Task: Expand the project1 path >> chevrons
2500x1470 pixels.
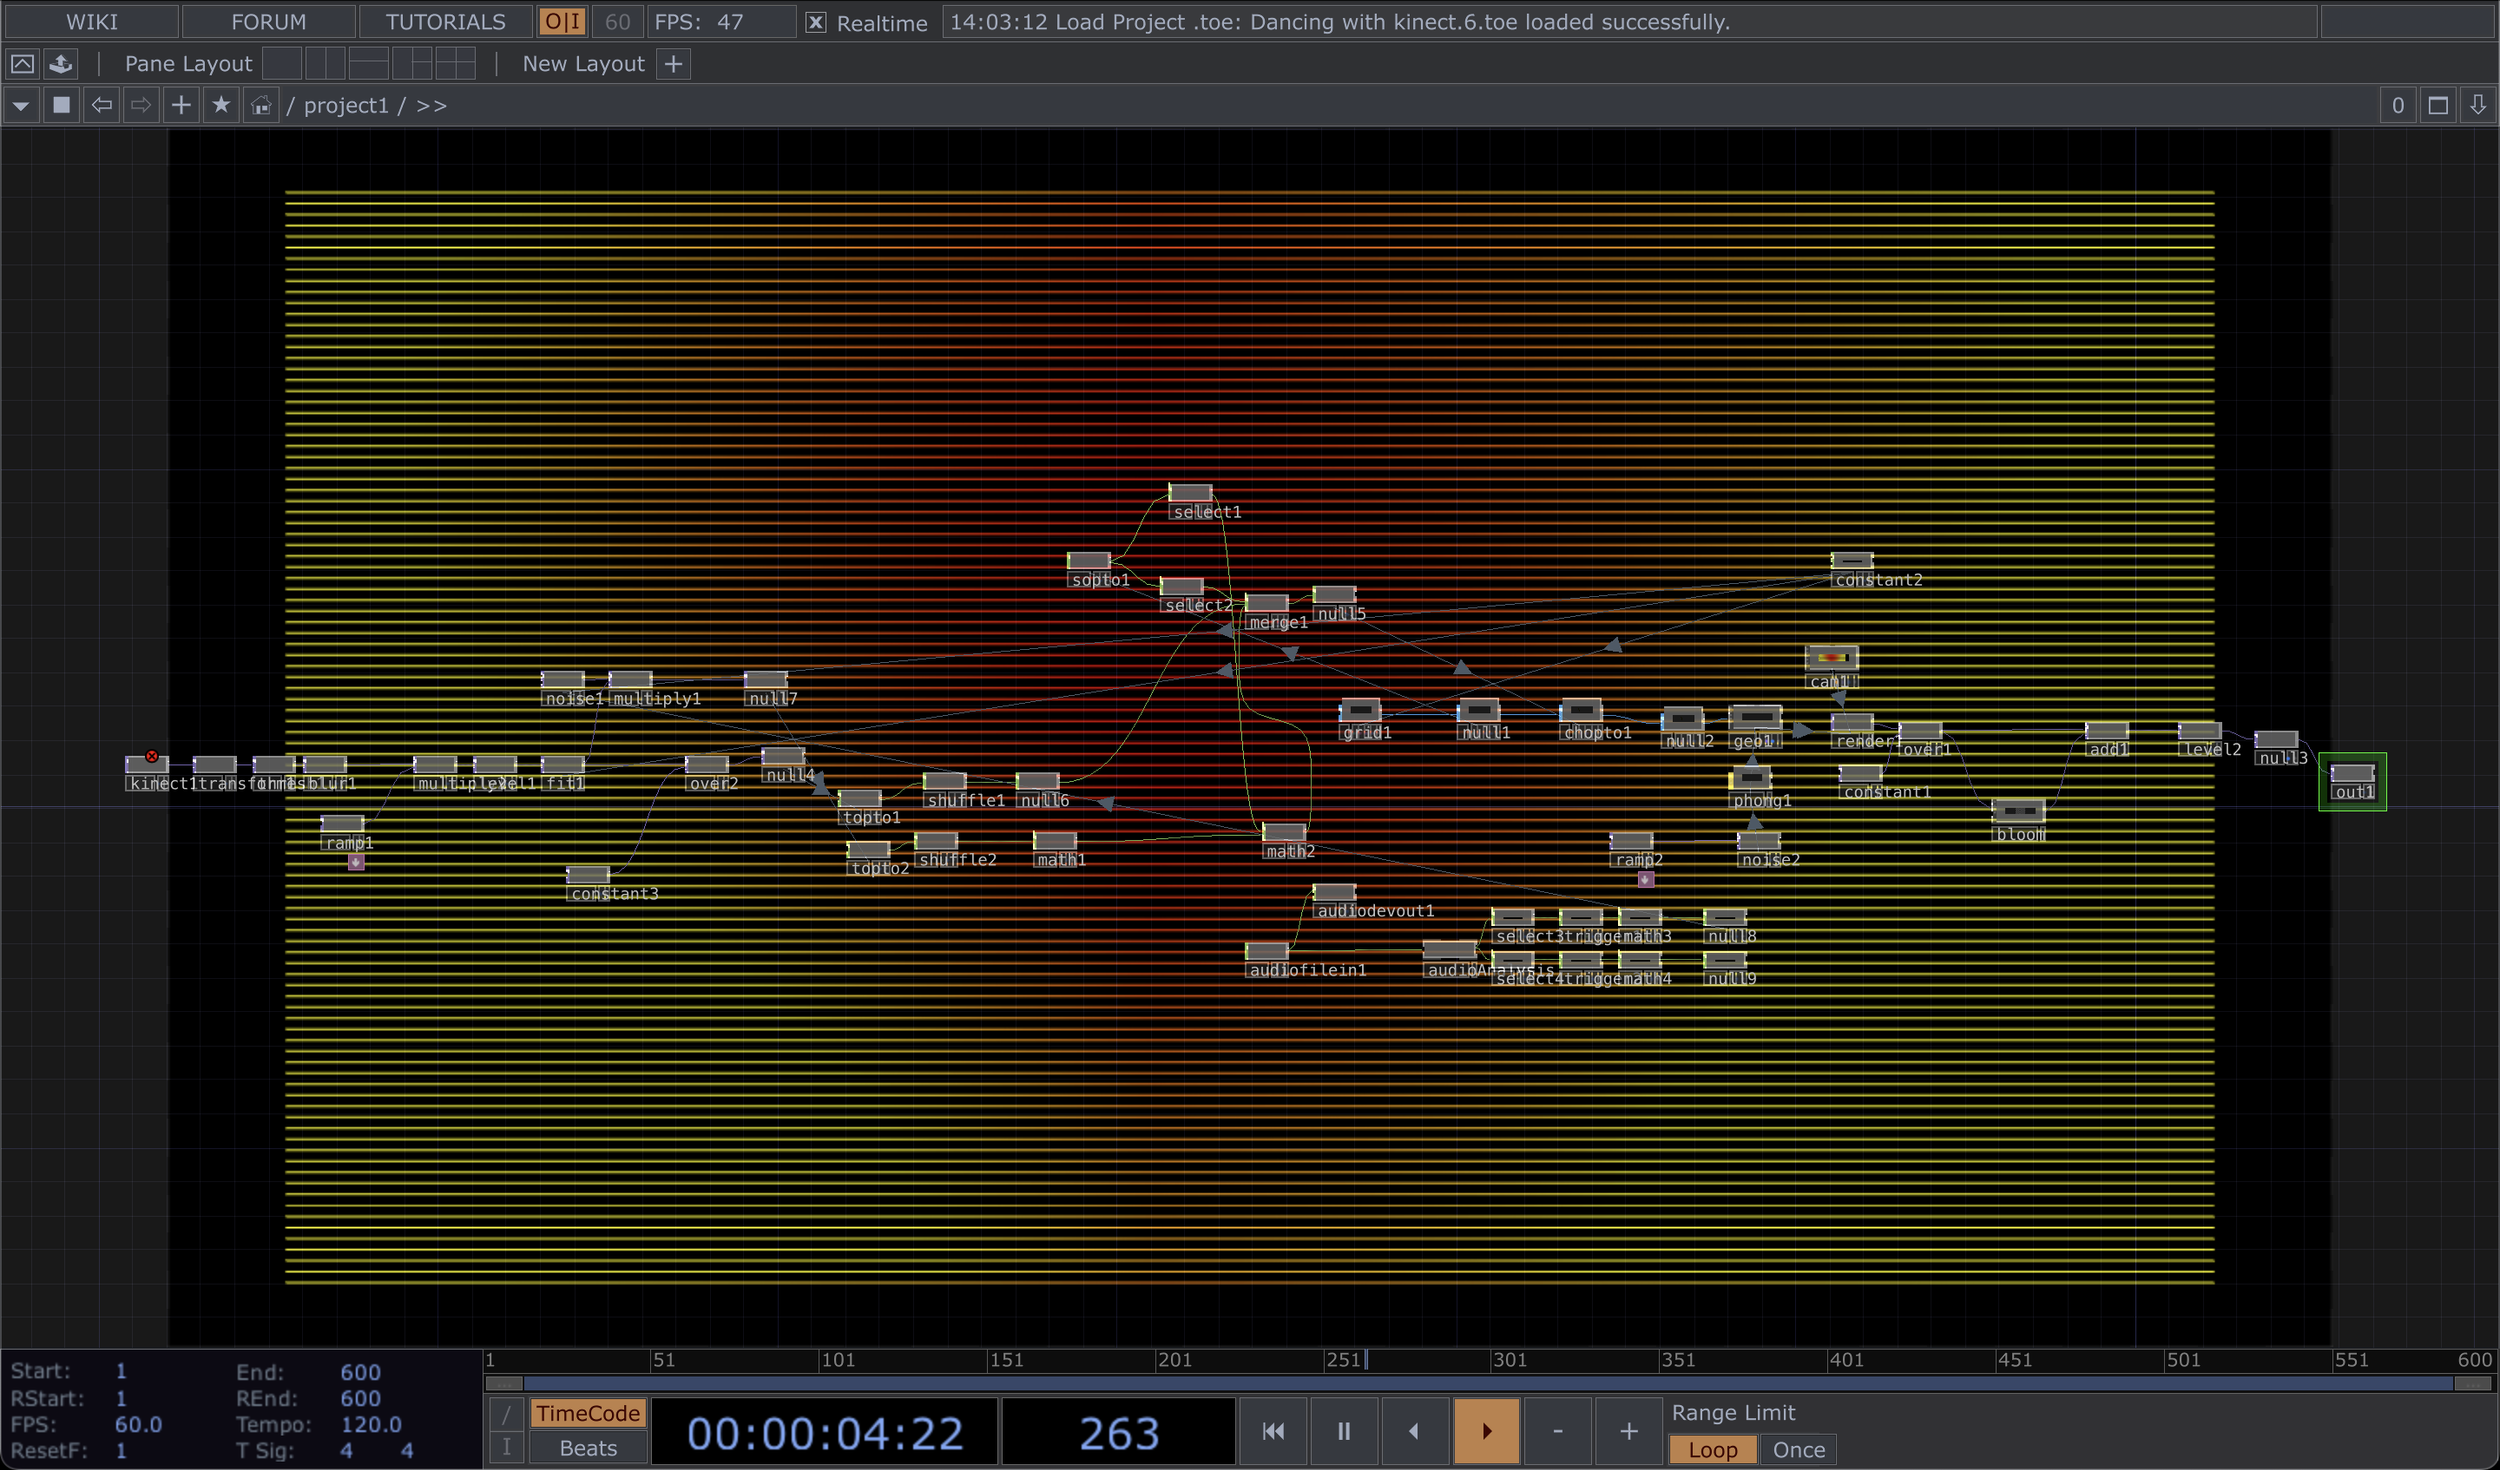Action: [431, 105]
